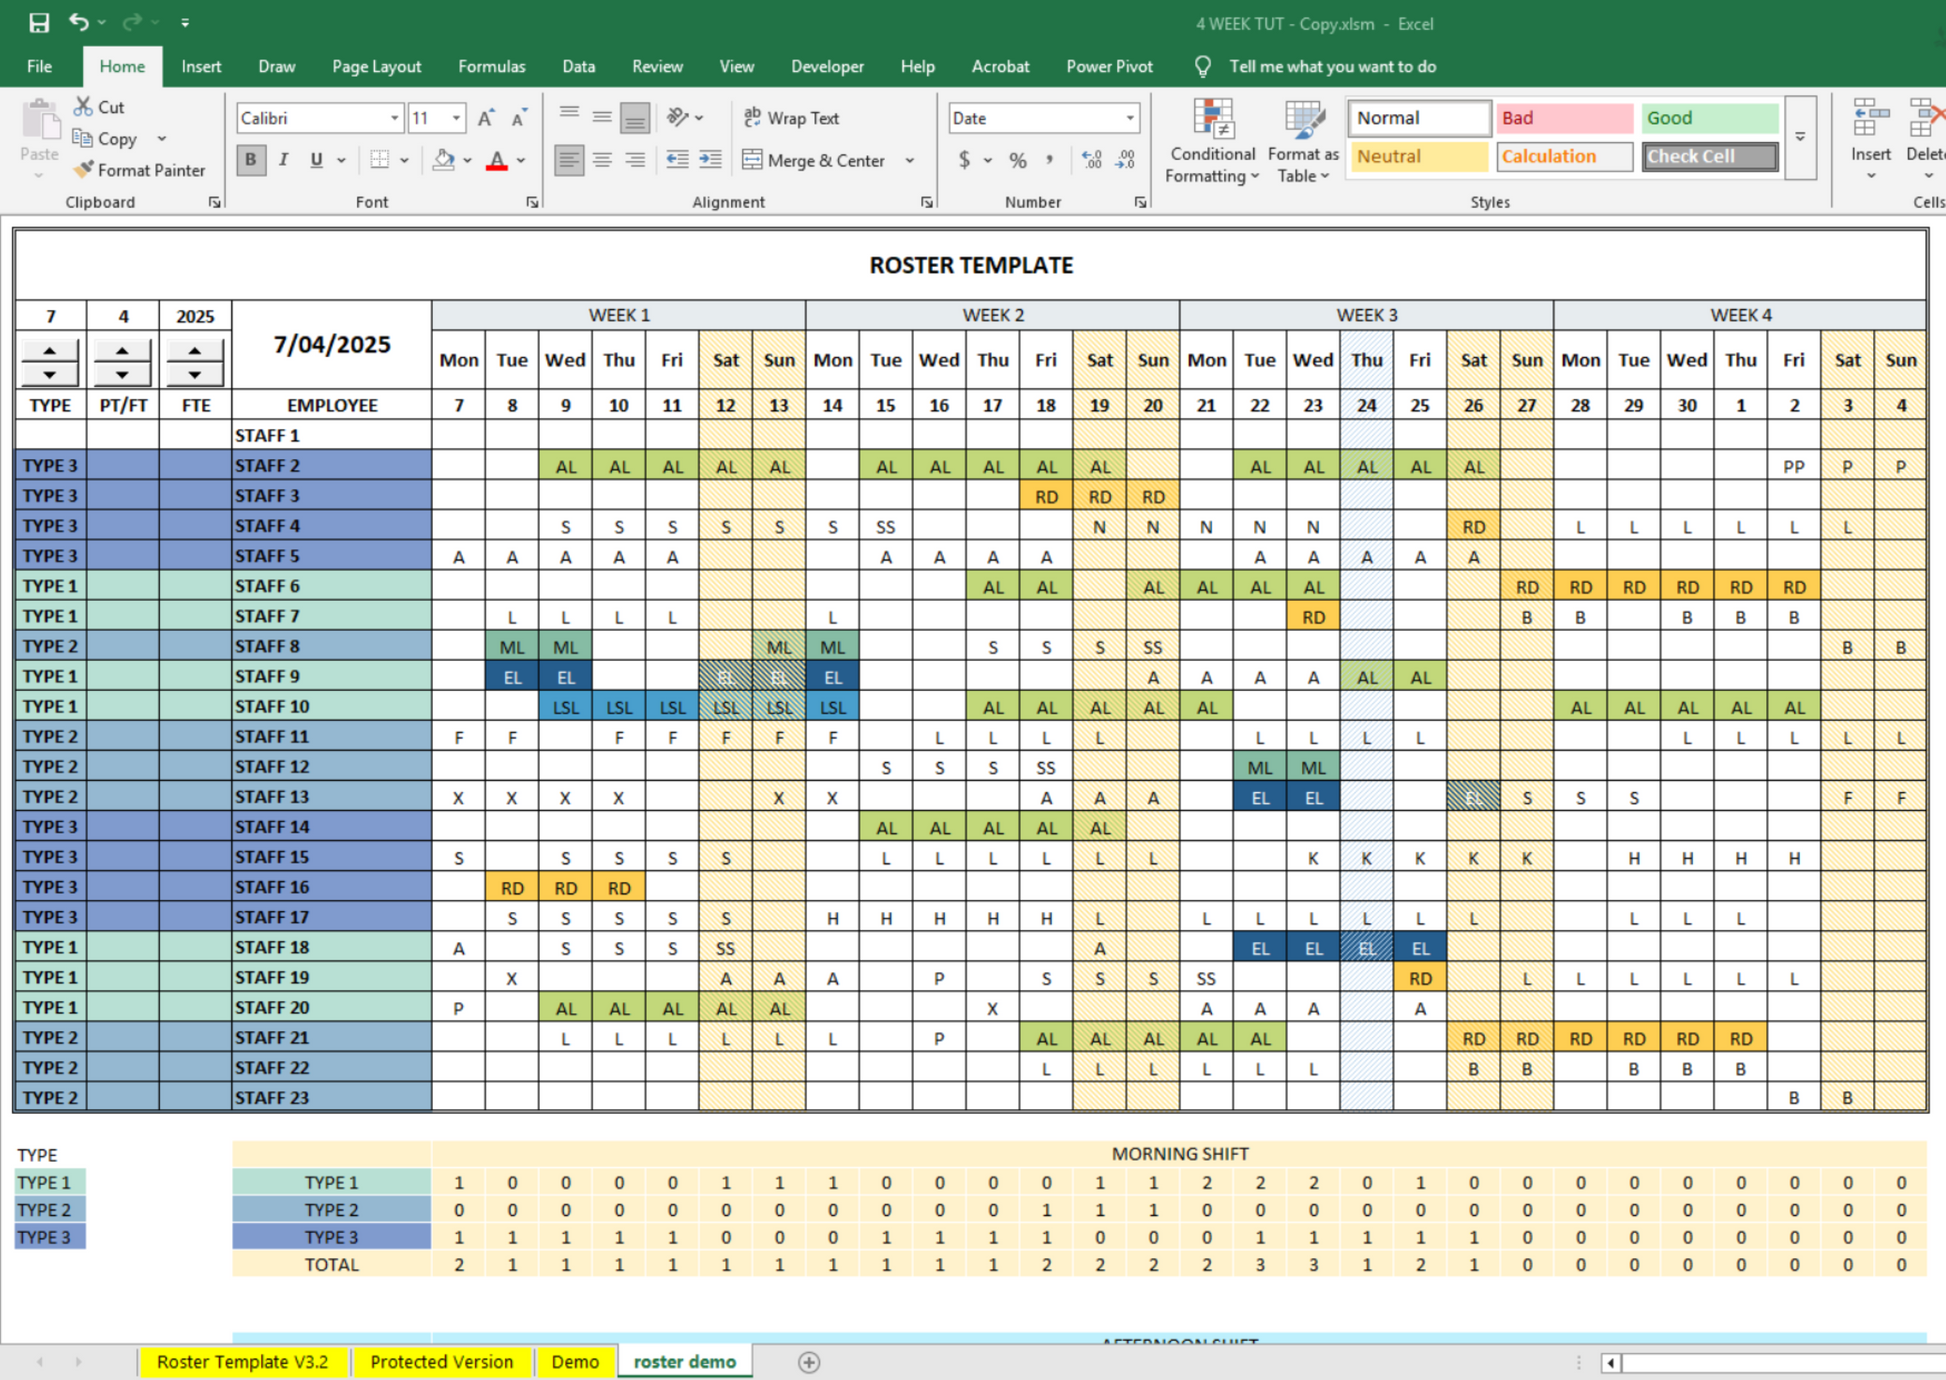Apply the Check Cell style
This screenshot has width=1946, height=1380.
tap(1709, 156)
